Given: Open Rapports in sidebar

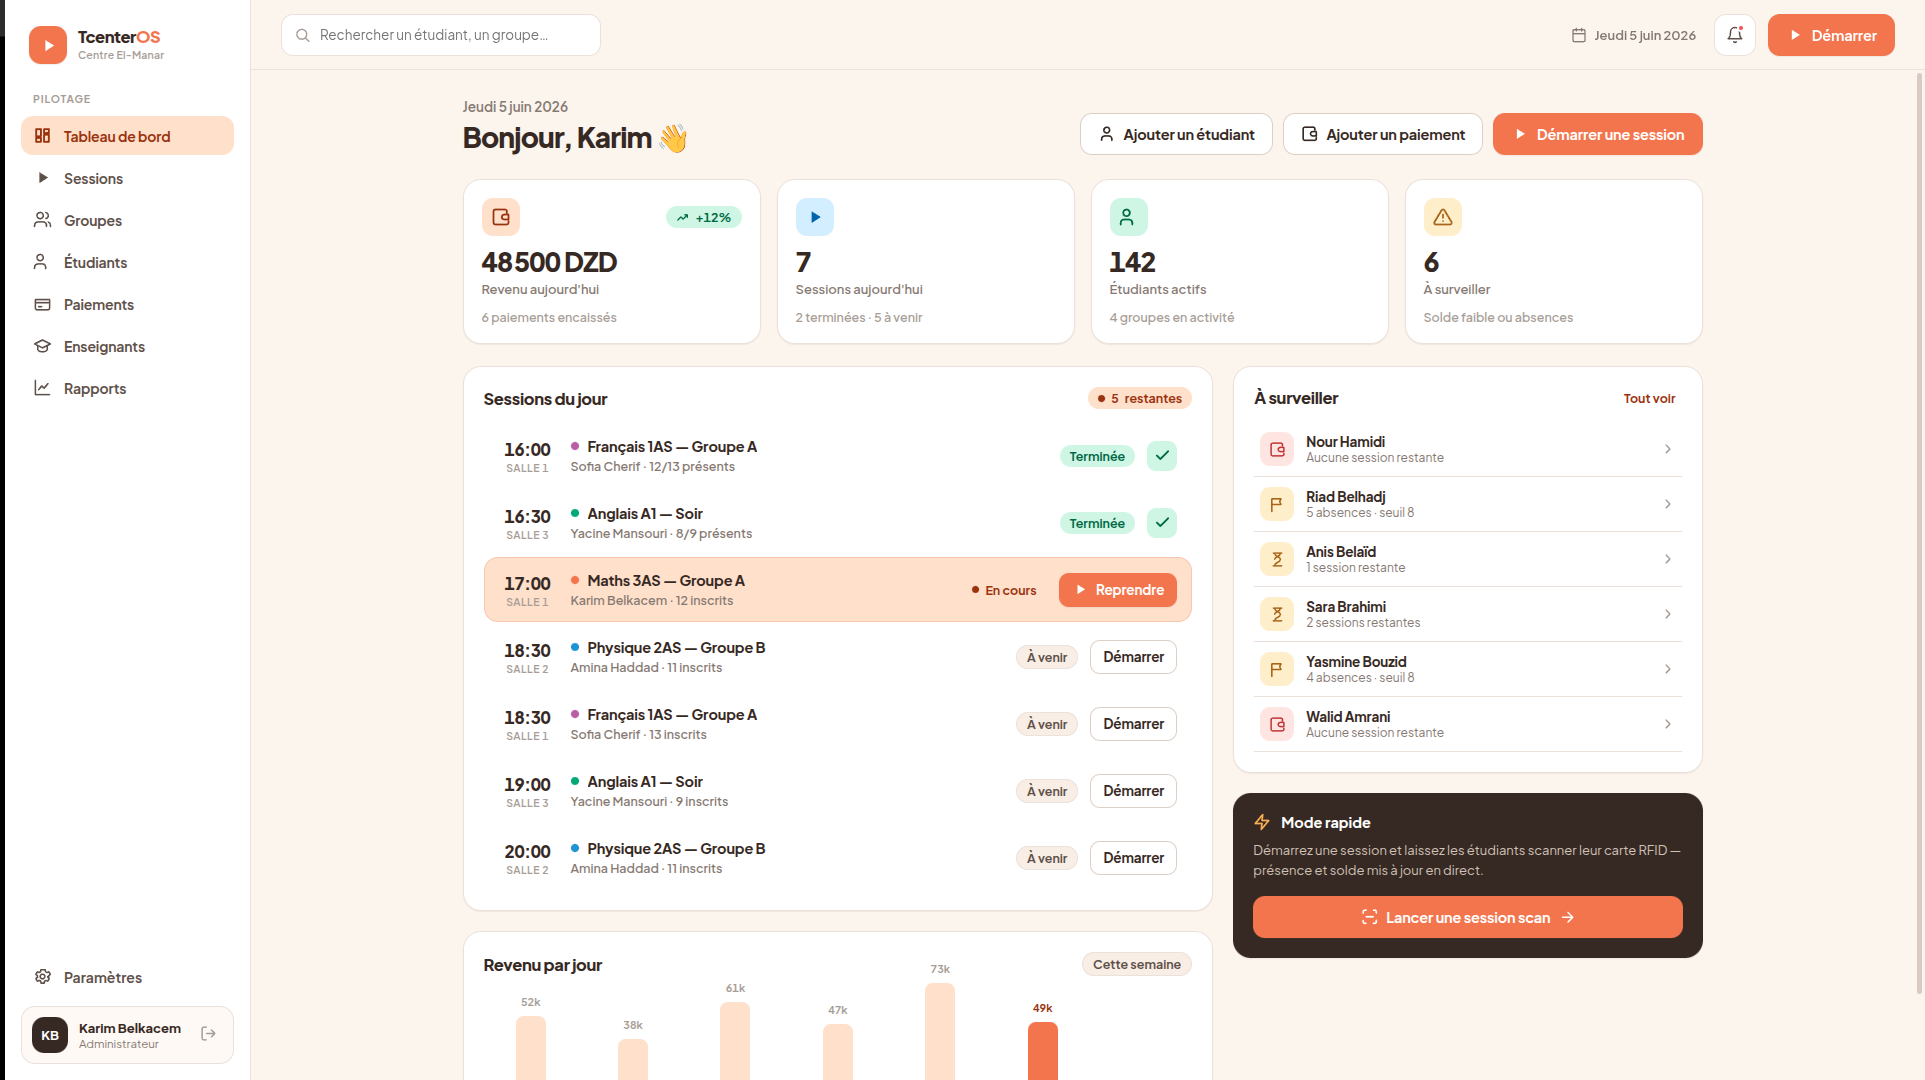Looking at the screenshot, I should point(127,388).
